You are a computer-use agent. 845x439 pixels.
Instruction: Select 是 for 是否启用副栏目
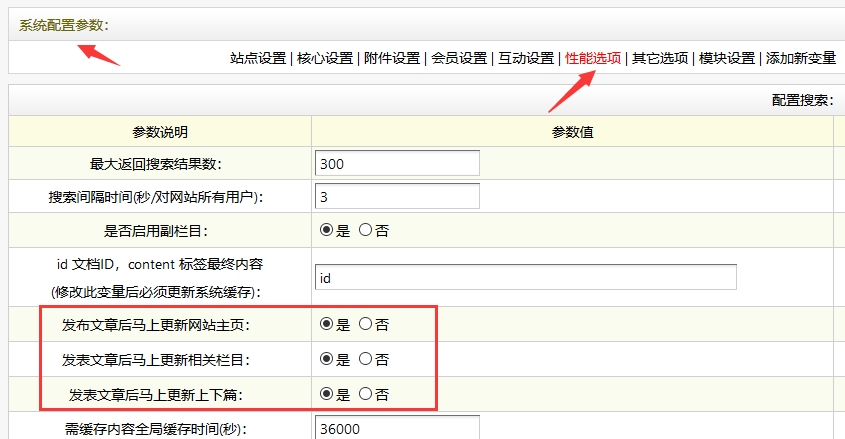[x=326, y=230]
